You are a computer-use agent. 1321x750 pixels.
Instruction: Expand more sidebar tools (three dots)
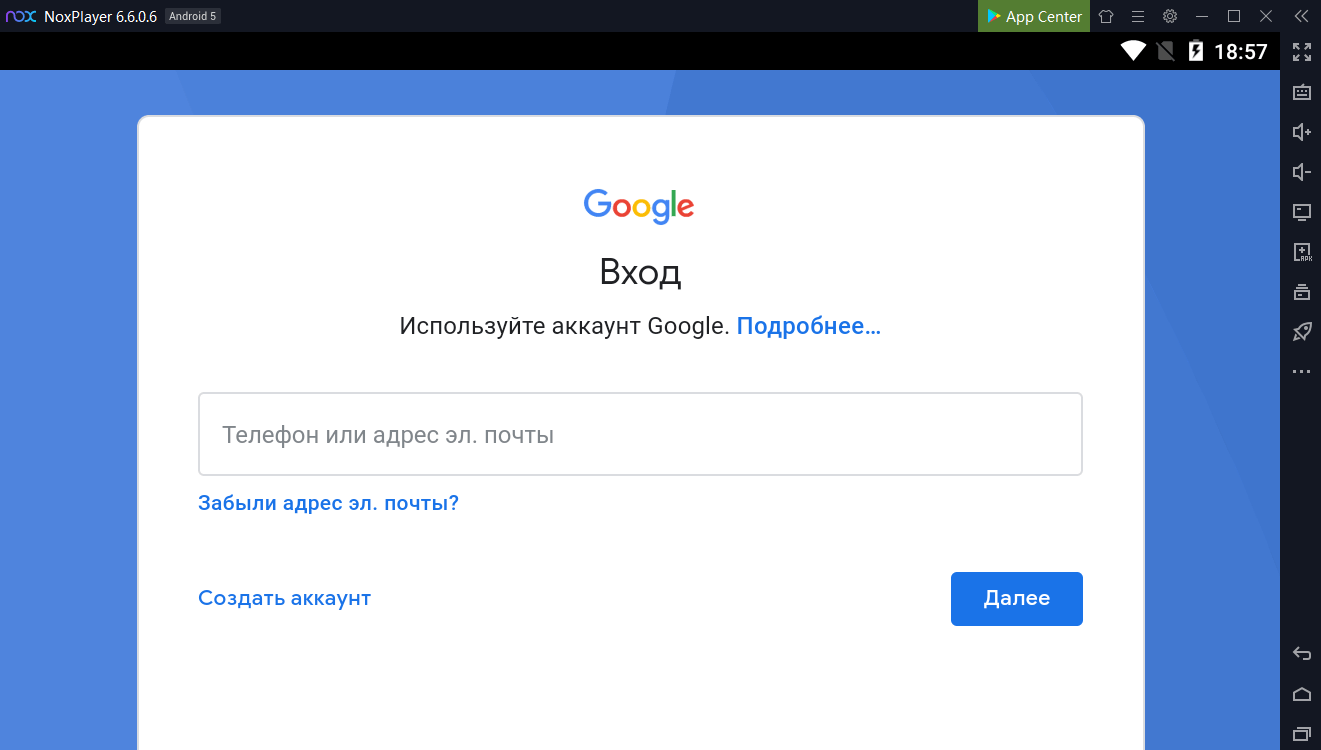point(1301,372)
